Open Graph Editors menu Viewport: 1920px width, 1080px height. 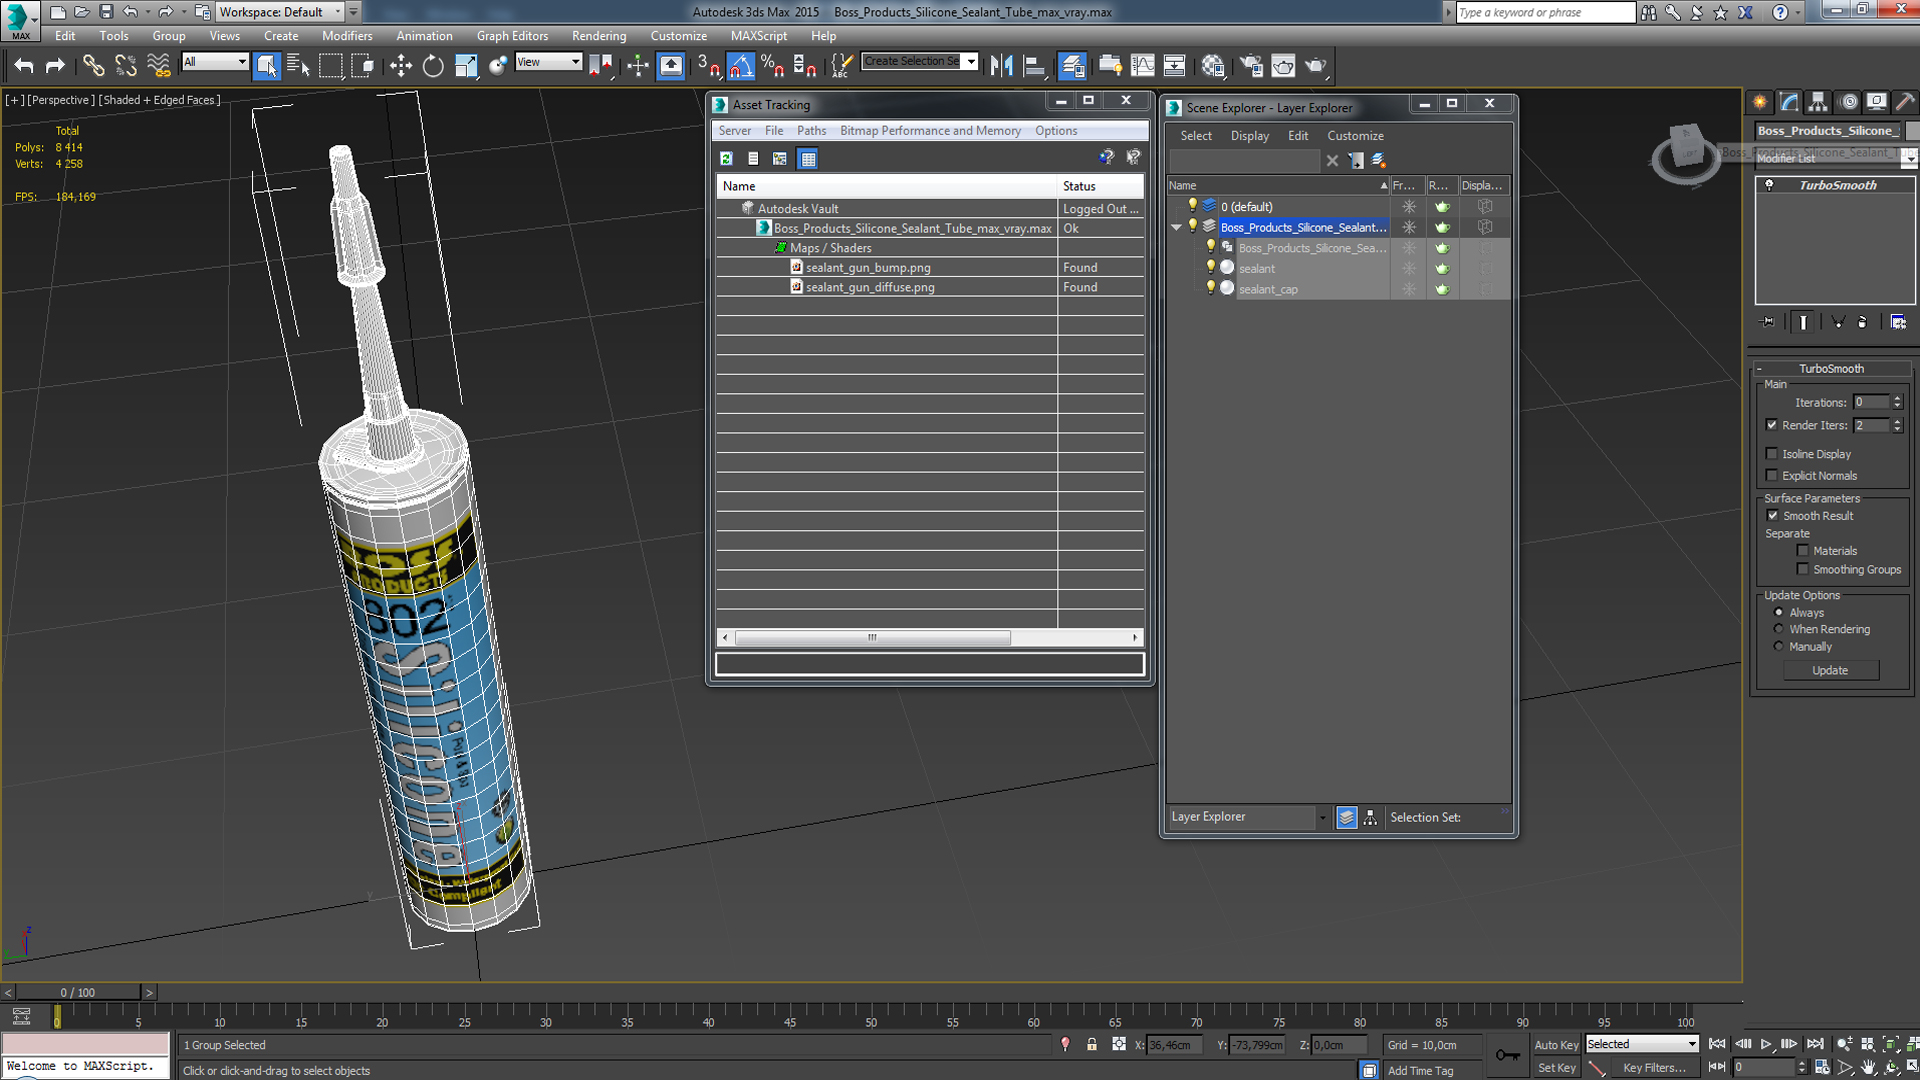[512, 36]
